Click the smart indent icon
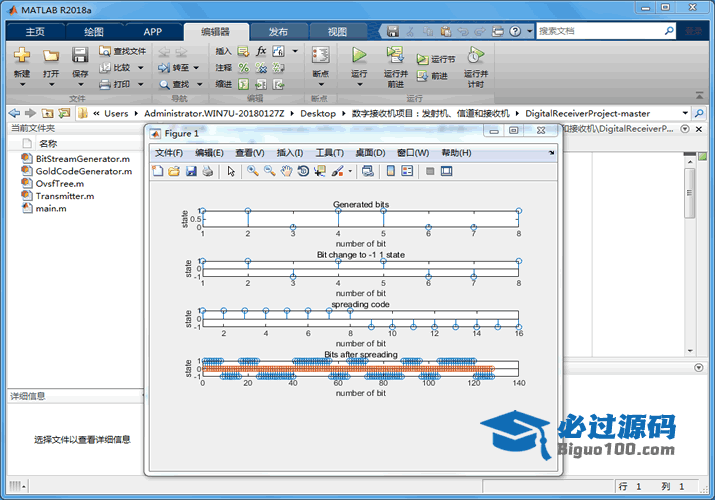This screenshot has height=500, width=715. coord(244,84)
